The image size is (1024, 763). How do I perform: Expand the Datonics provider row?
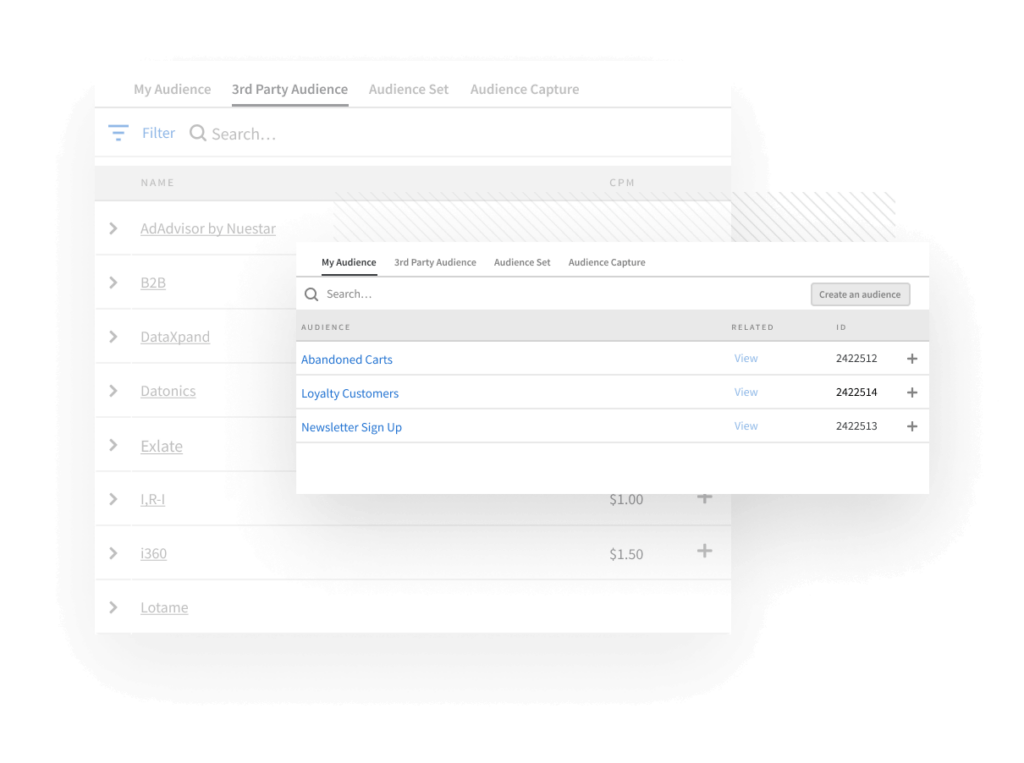[x=113, y=390]
